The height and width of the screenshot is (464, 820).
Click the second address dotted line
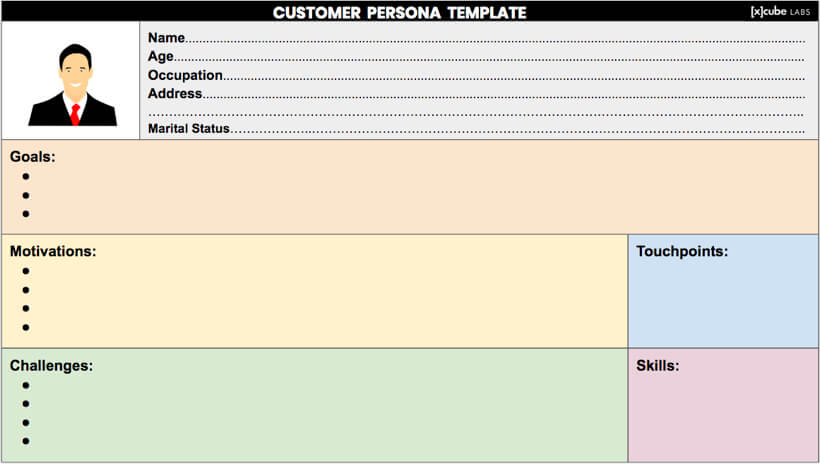point(476,114)
